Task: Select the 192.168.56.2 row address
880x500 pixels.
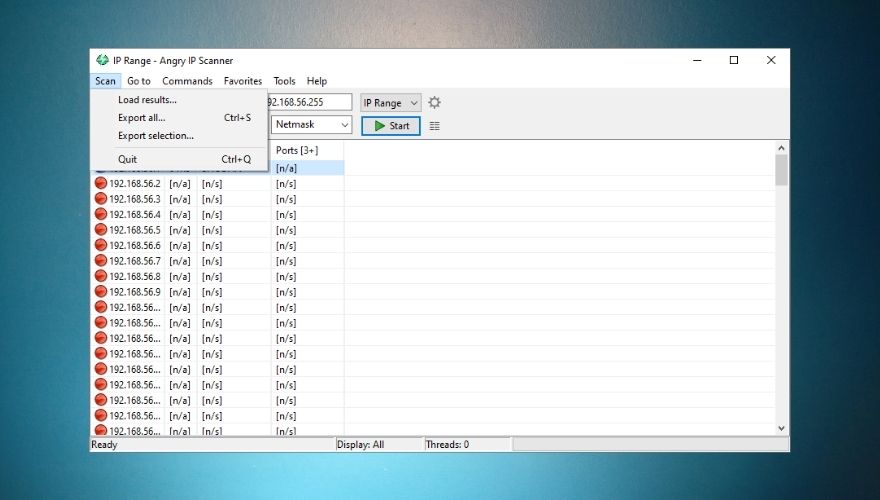Action: point(135,184)
